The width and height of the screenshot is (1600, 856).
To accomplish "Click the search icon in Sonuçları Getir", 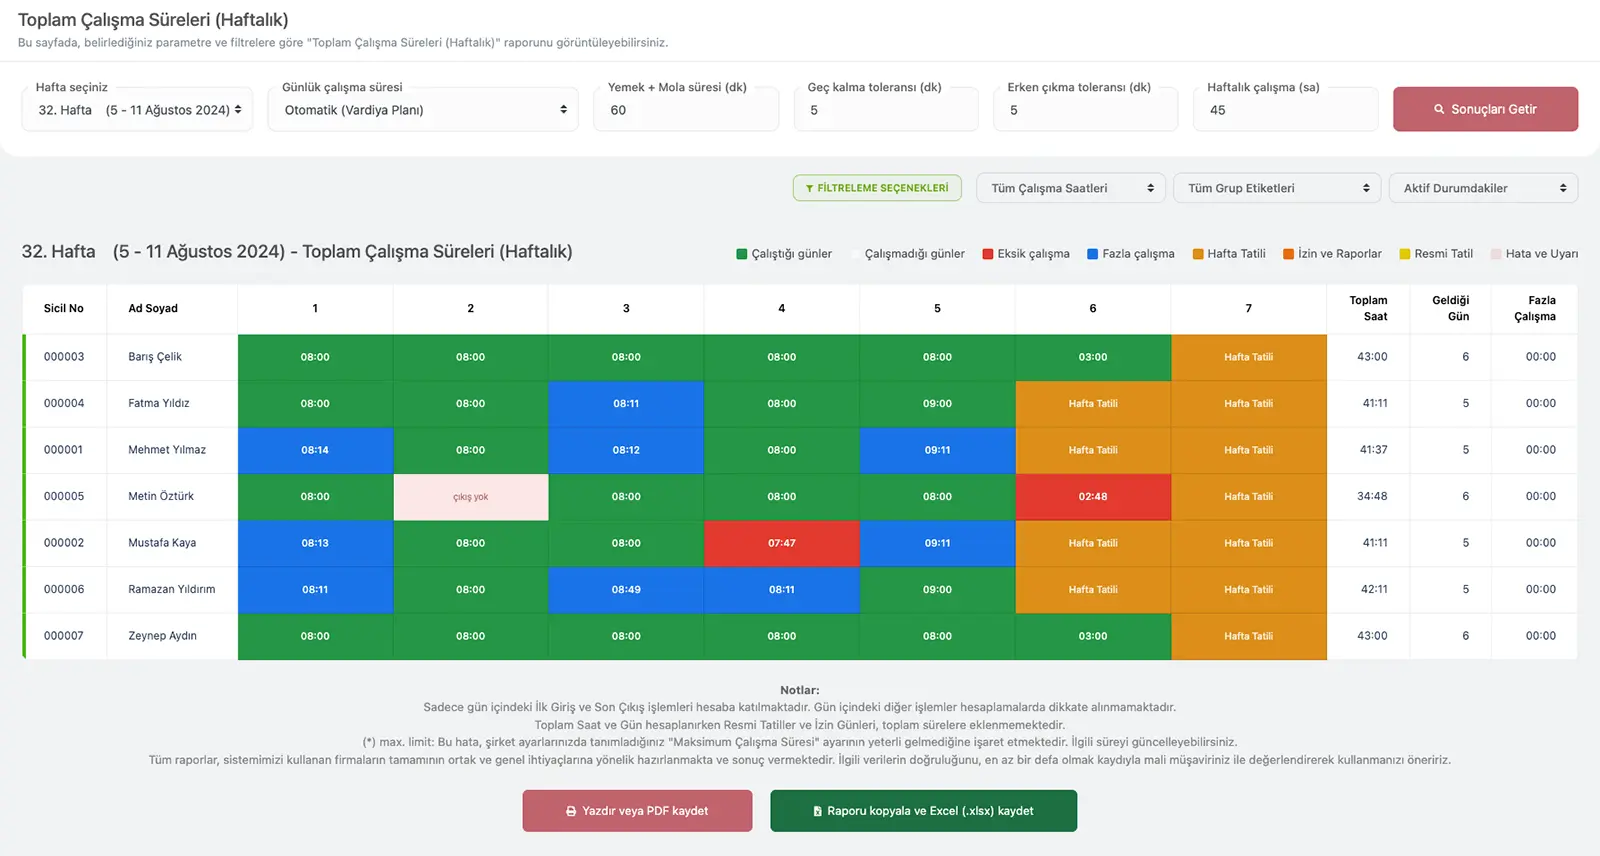I will click(1439, 110).
